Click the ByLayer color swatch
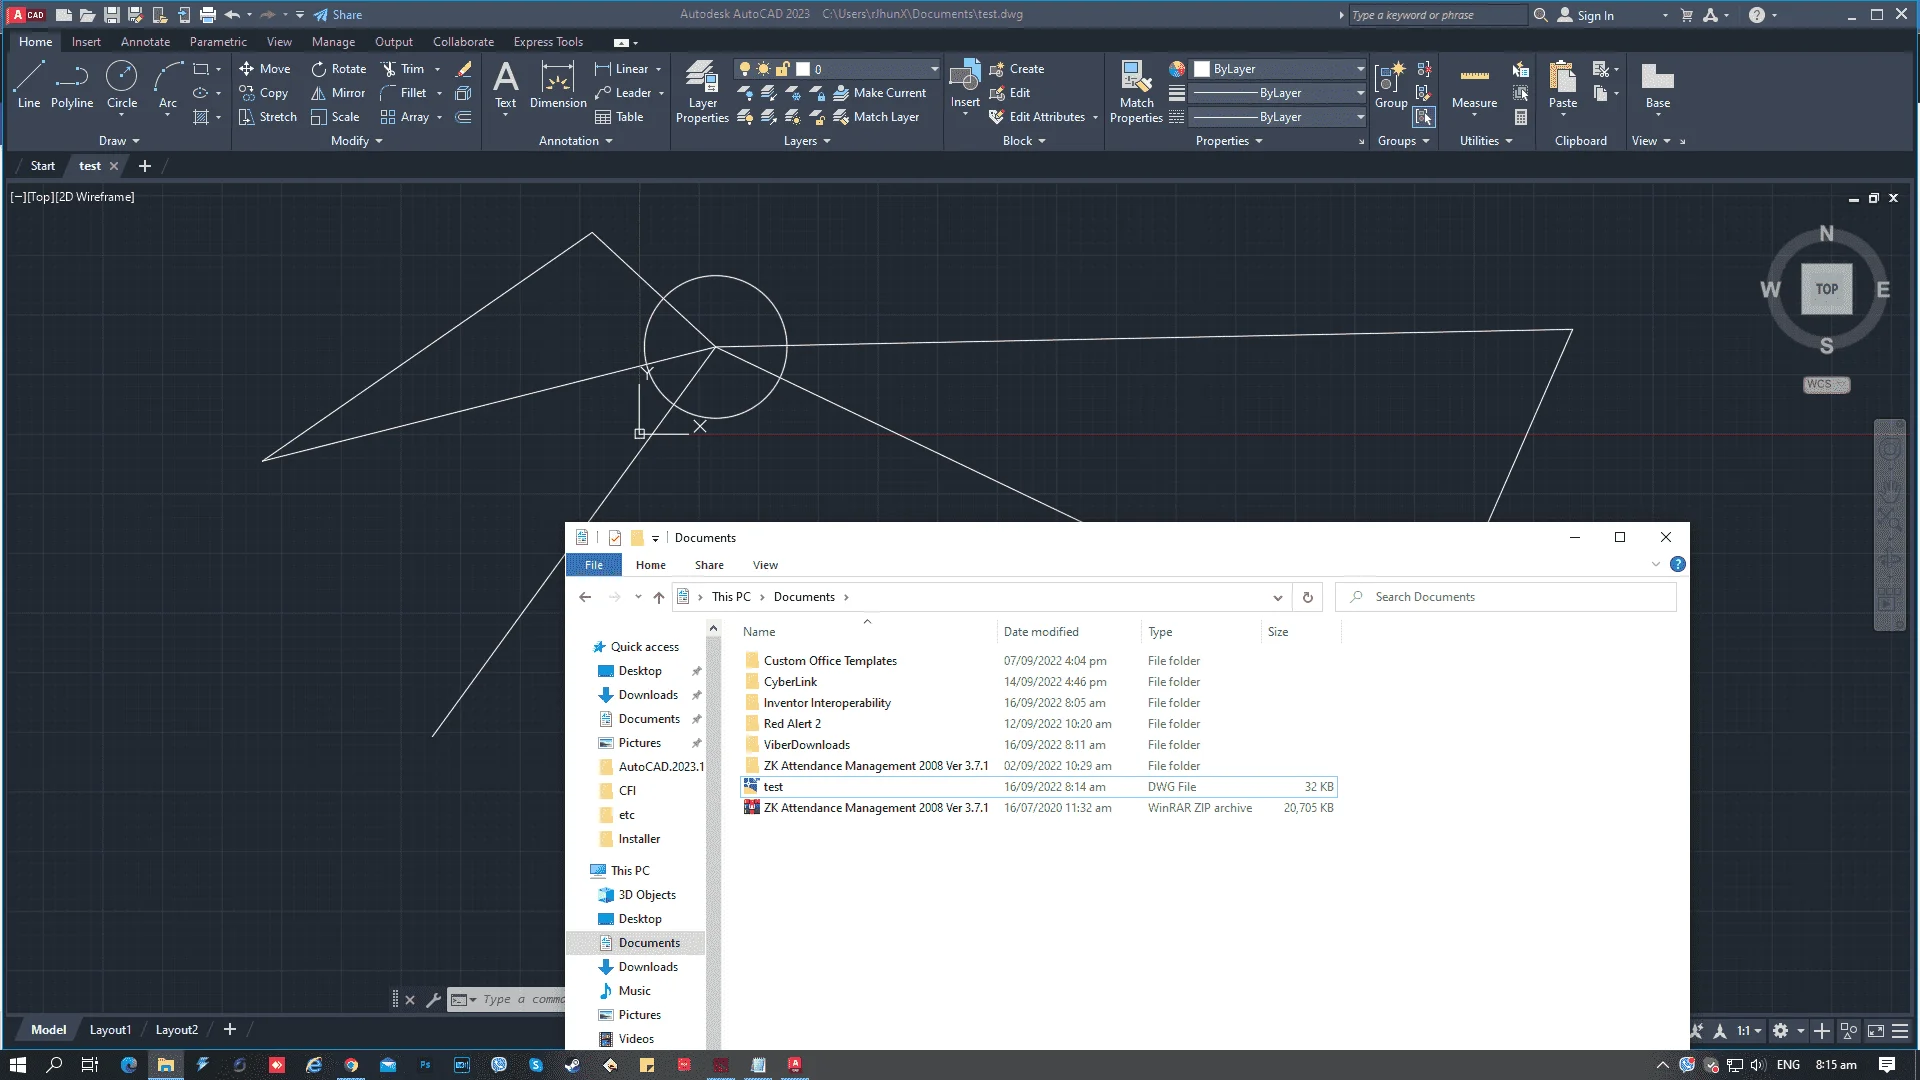Screen dimensions: 1920x1080 pos(1202,69)
